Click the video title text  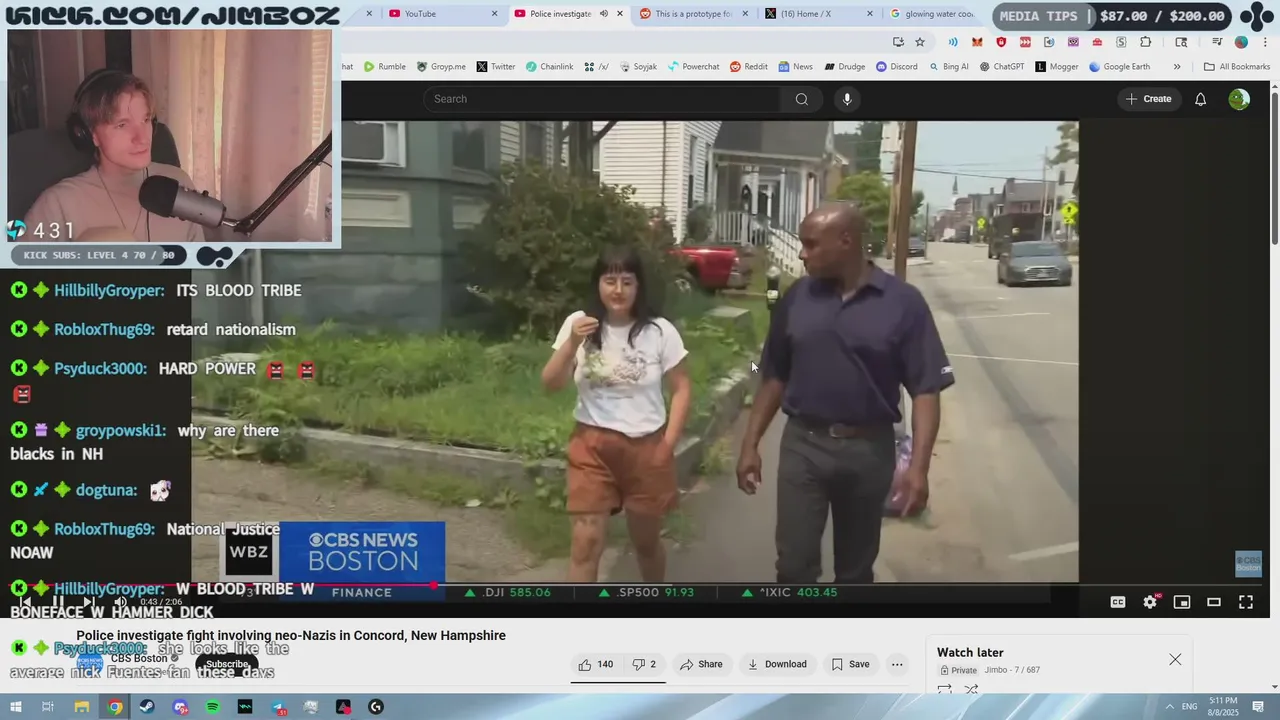click(291, 635)
